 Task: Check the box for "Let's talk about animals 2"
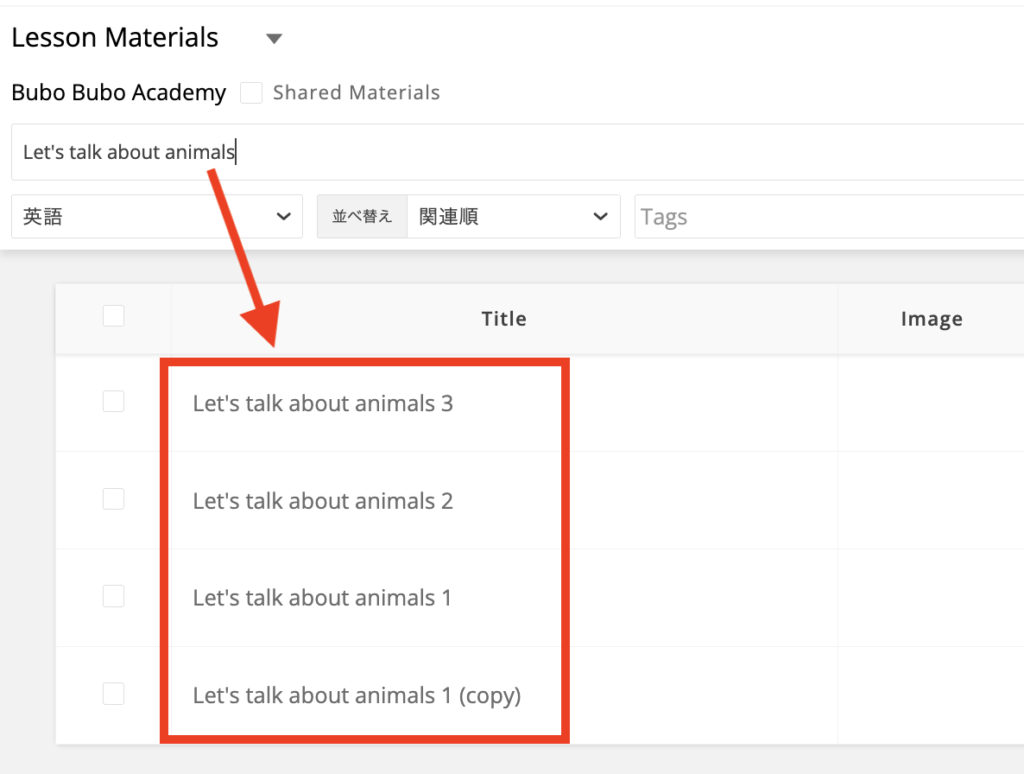(114, 498)
